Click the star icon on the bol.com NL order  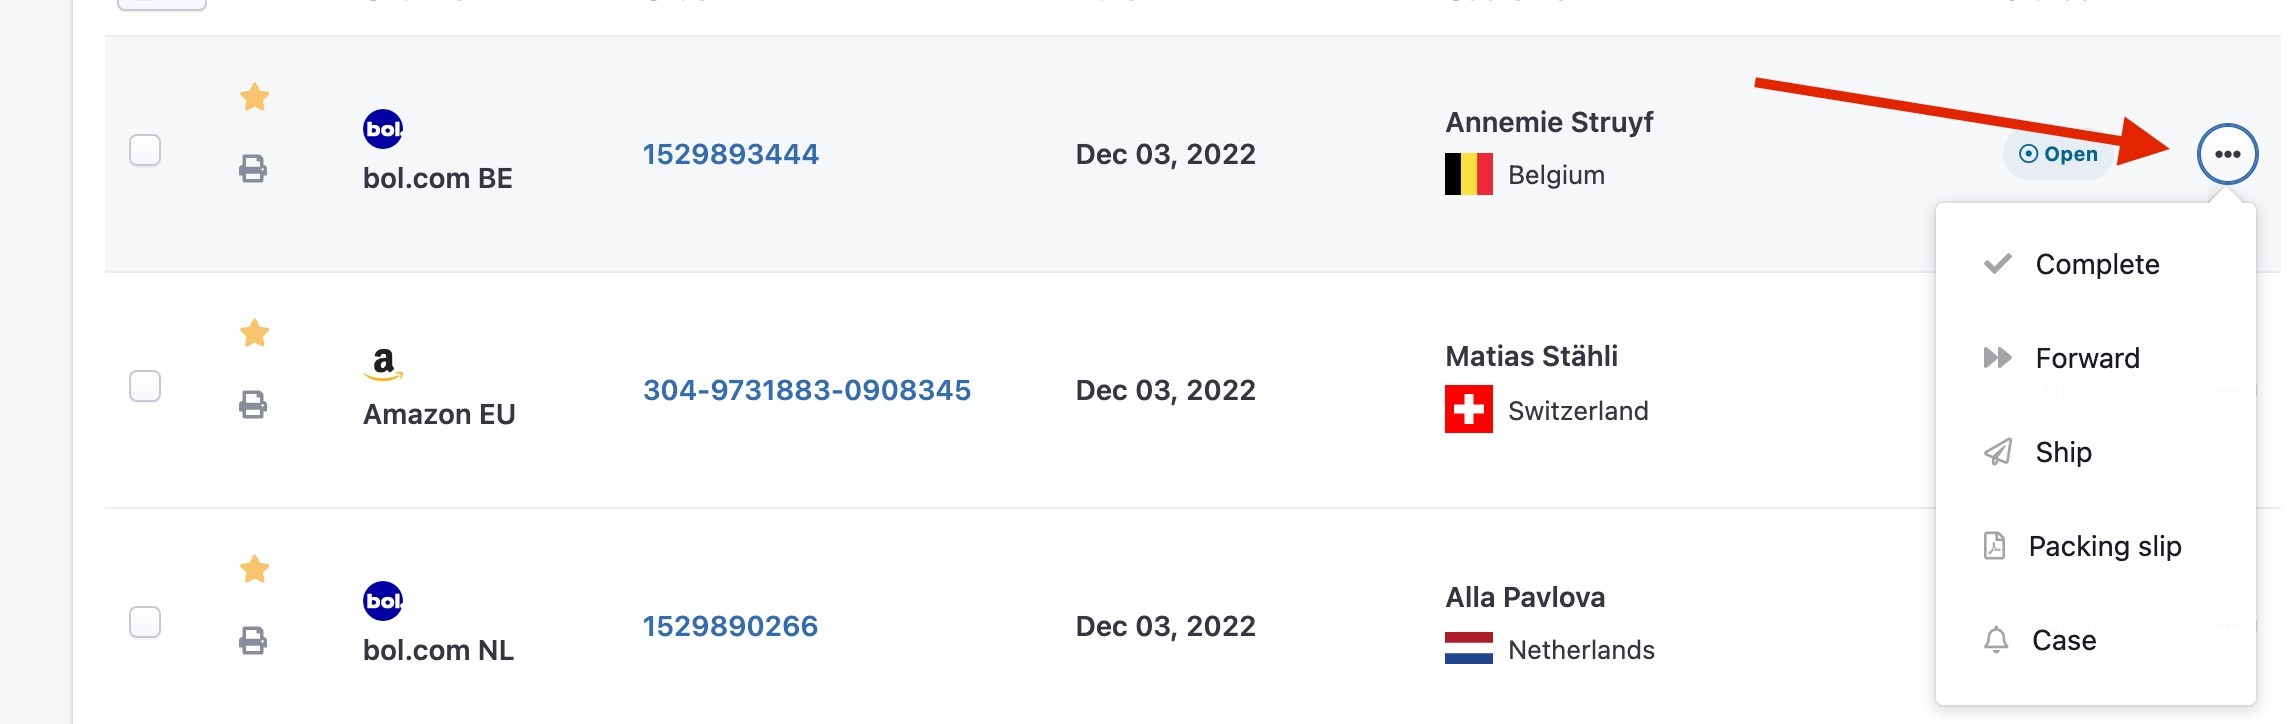coord(254,568)
